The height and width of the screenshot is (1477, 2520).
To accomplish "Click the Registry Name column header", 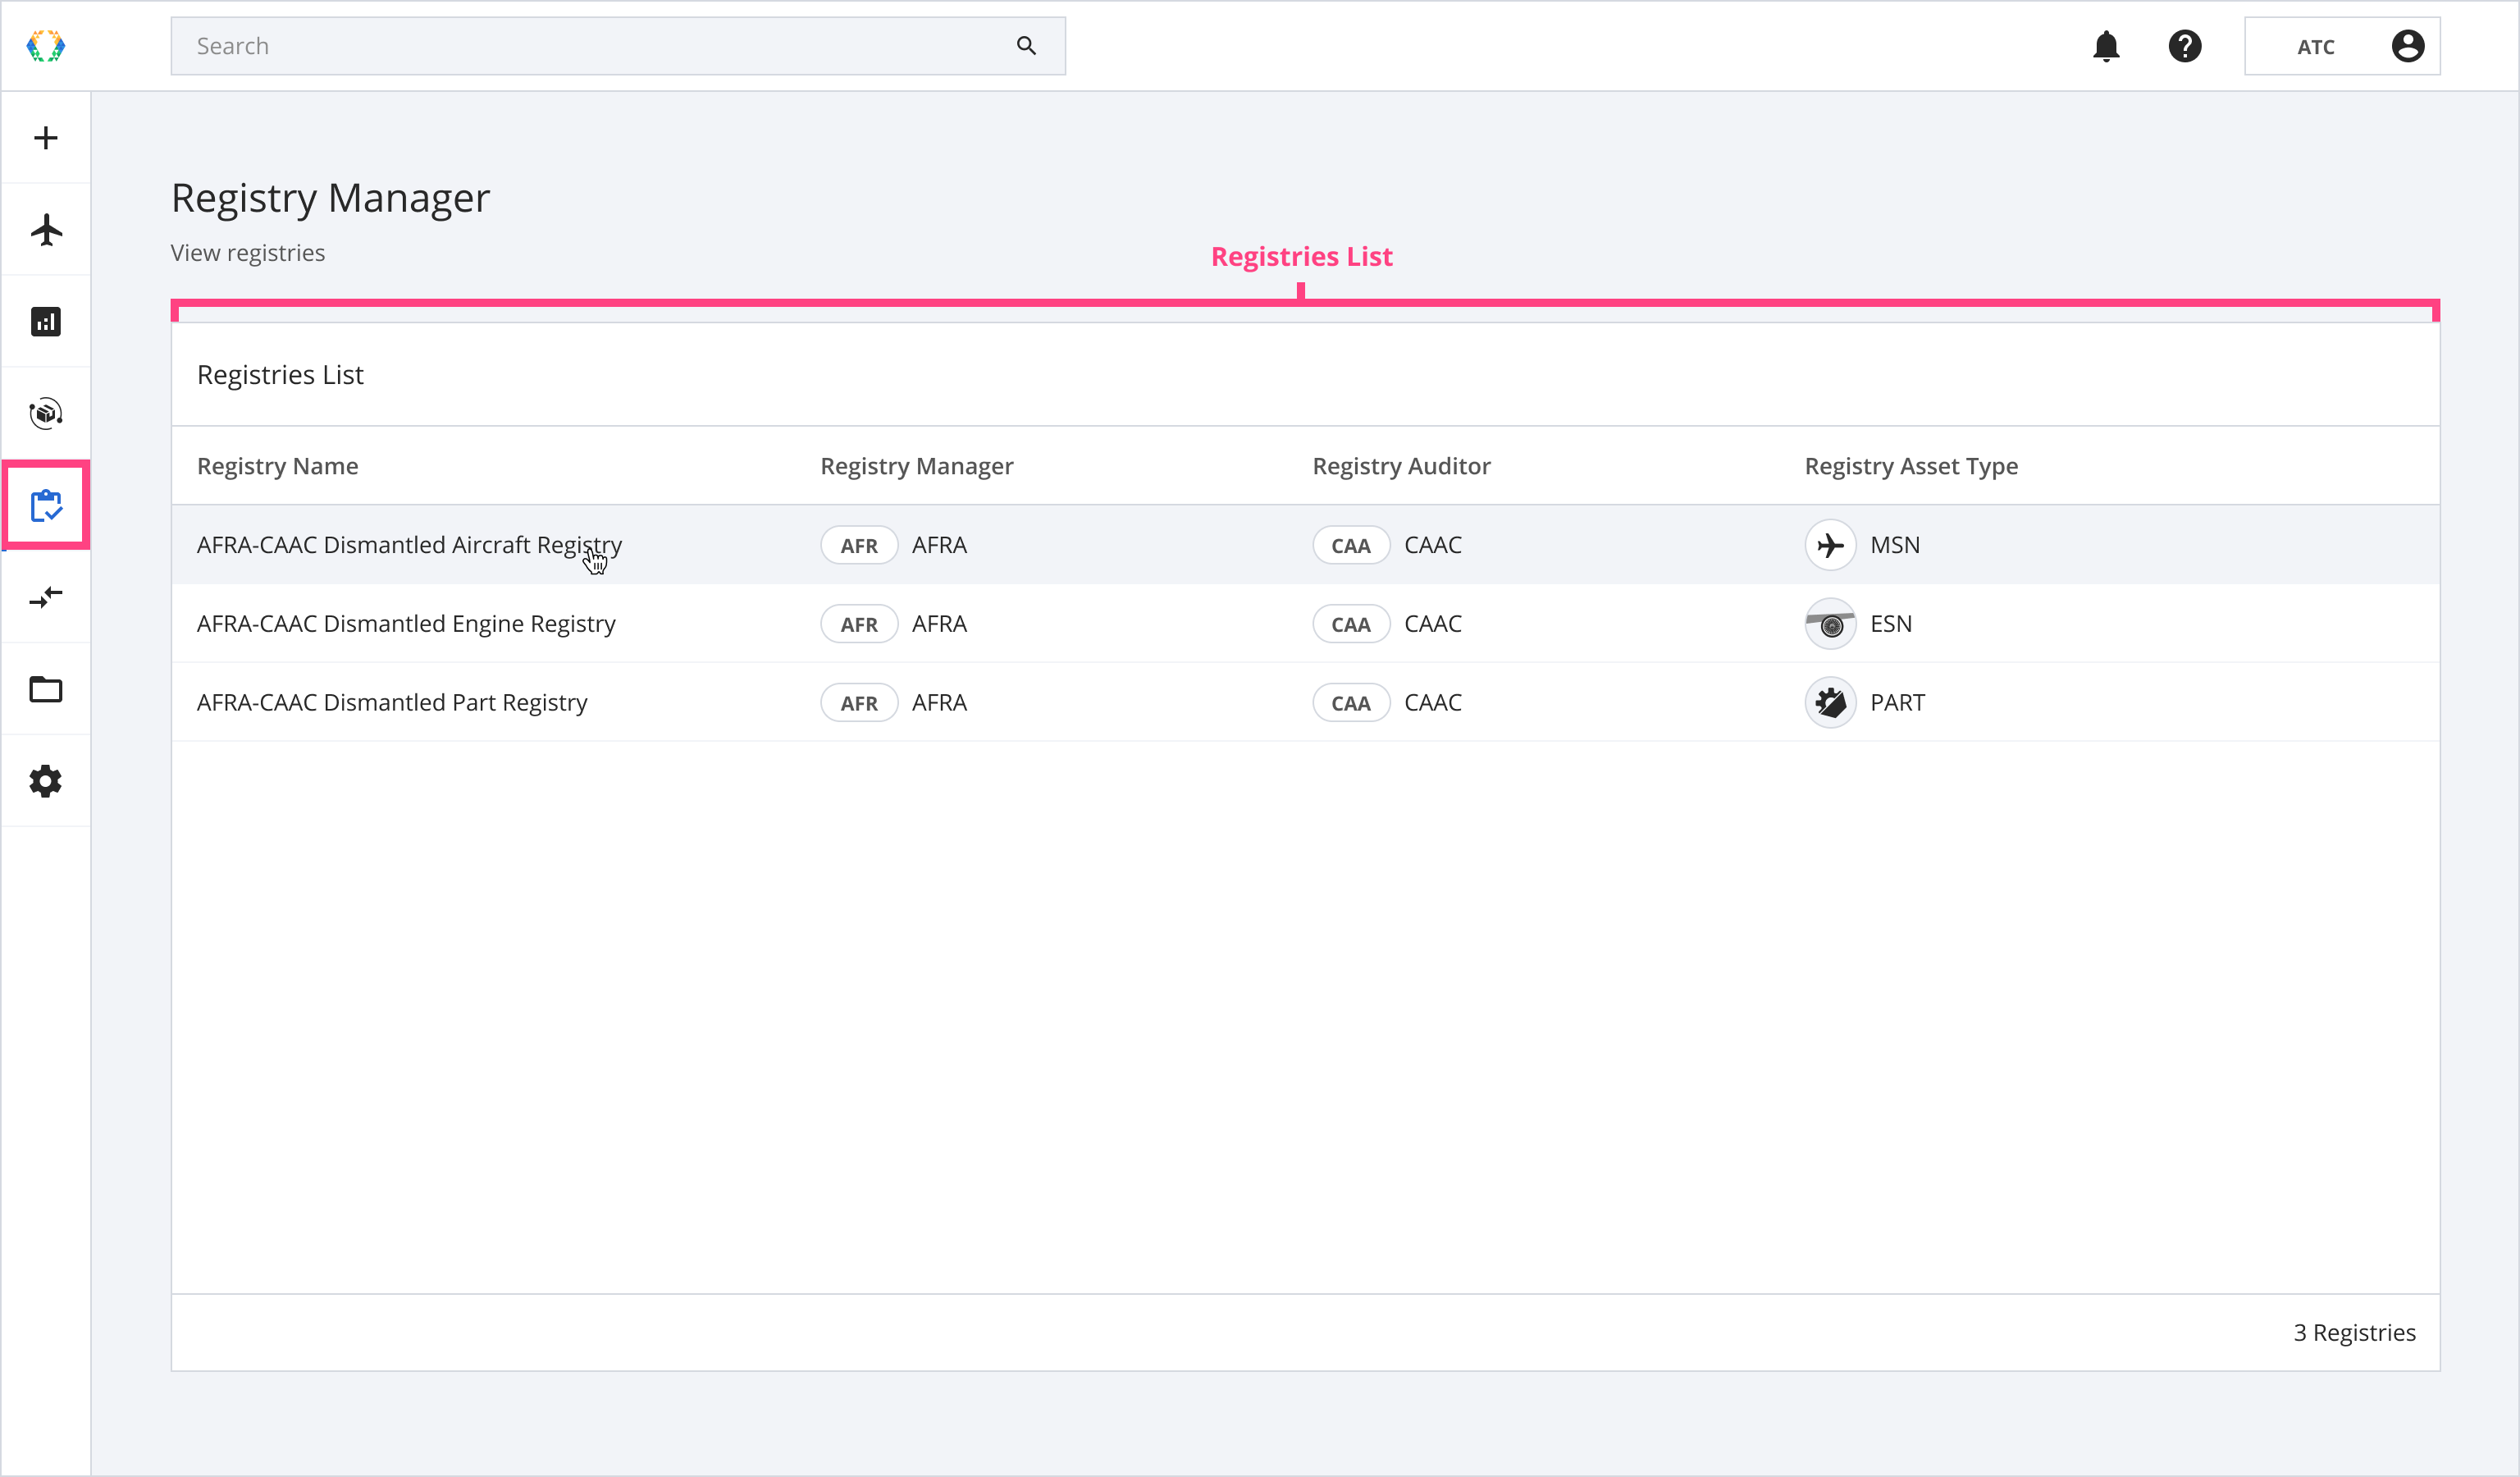I will pos(277,466).
